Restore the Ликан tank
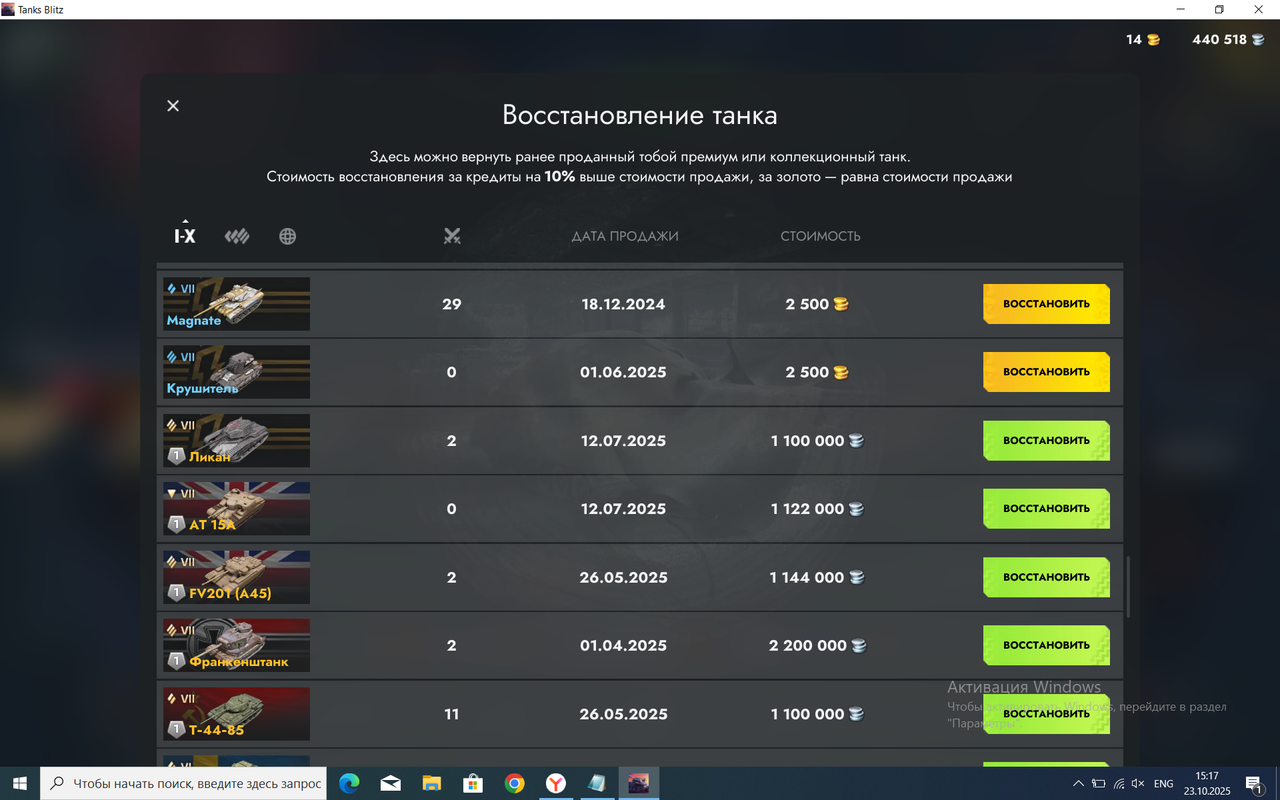This screenshot has width=1280, height=800. click(x=1046, y=441)
